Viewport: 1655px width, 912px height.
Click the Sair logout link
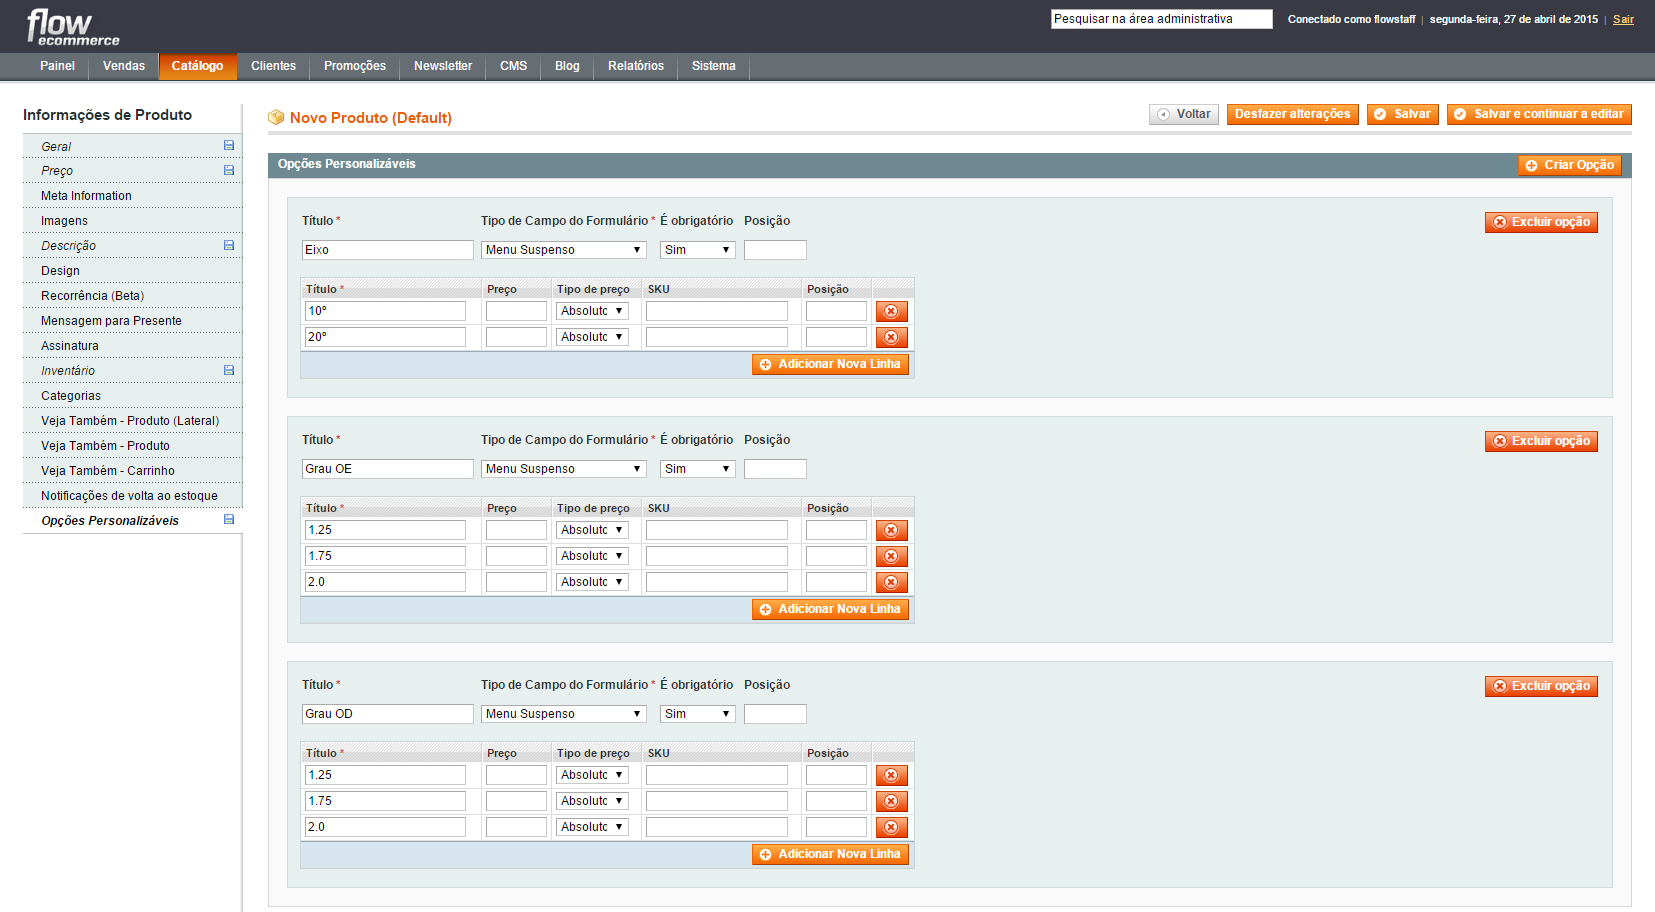[x=1623, y=19]
